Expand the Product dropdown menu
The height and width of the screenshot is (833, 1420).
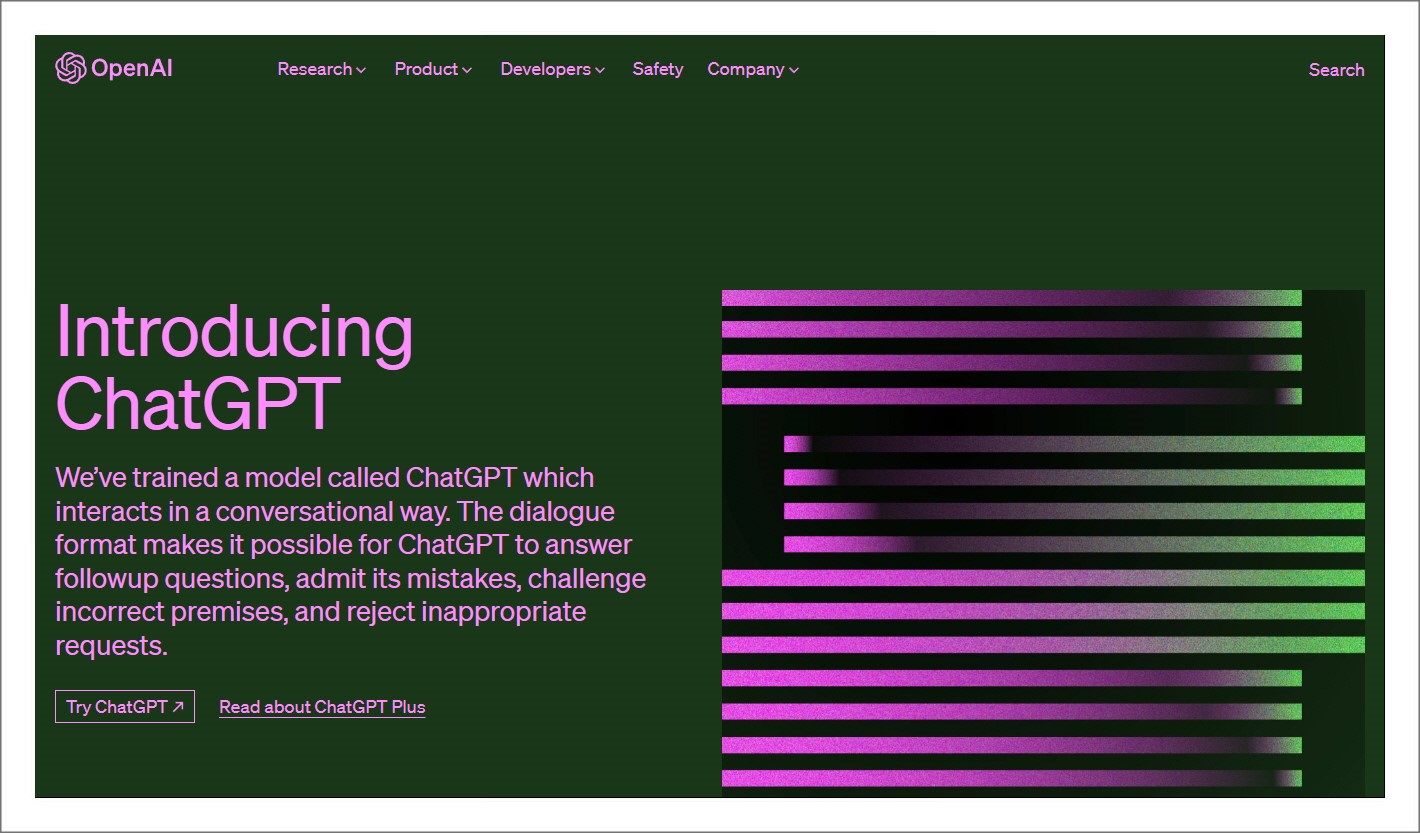[433, 69]
